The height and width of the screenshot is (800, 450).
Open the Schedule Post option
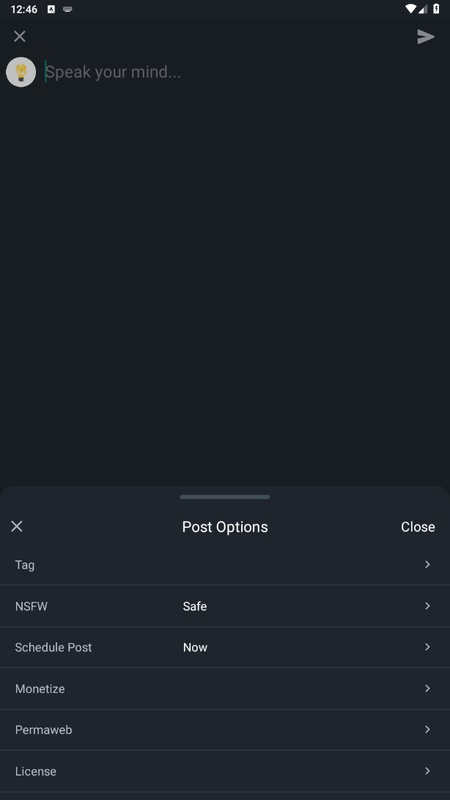click(x=225, y=647)
